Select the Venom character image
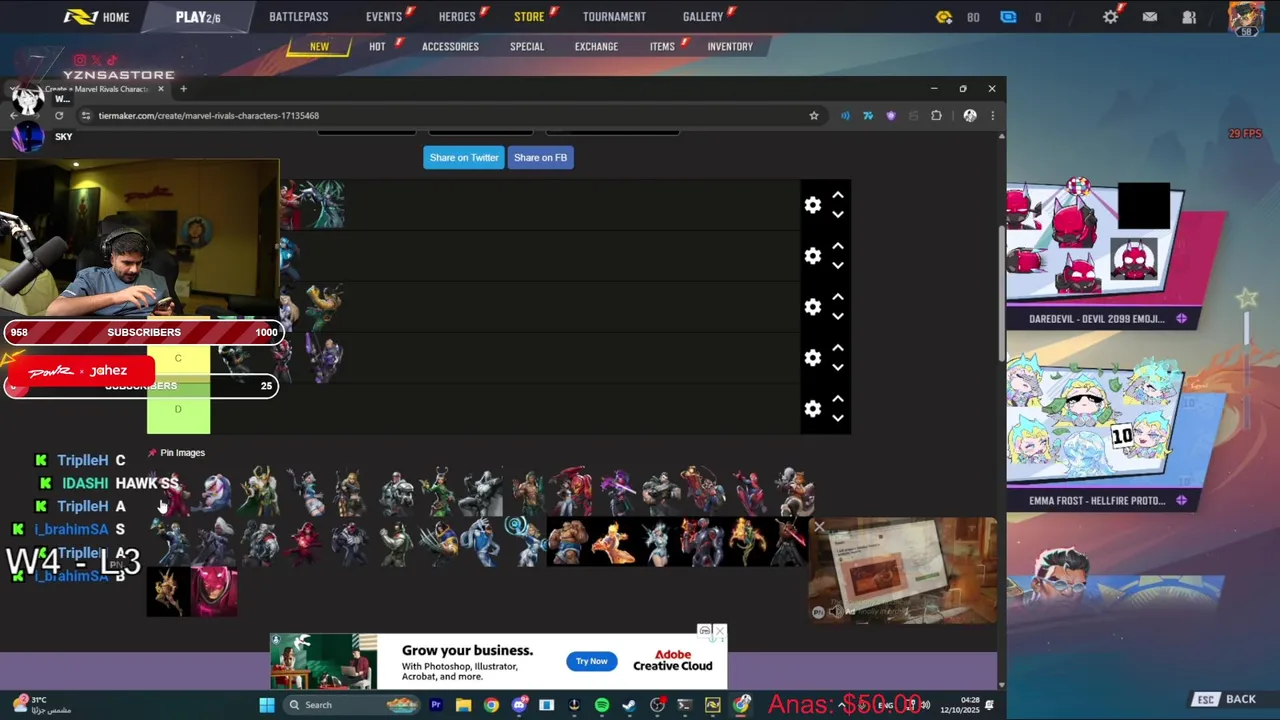 (x=350, y=542)
